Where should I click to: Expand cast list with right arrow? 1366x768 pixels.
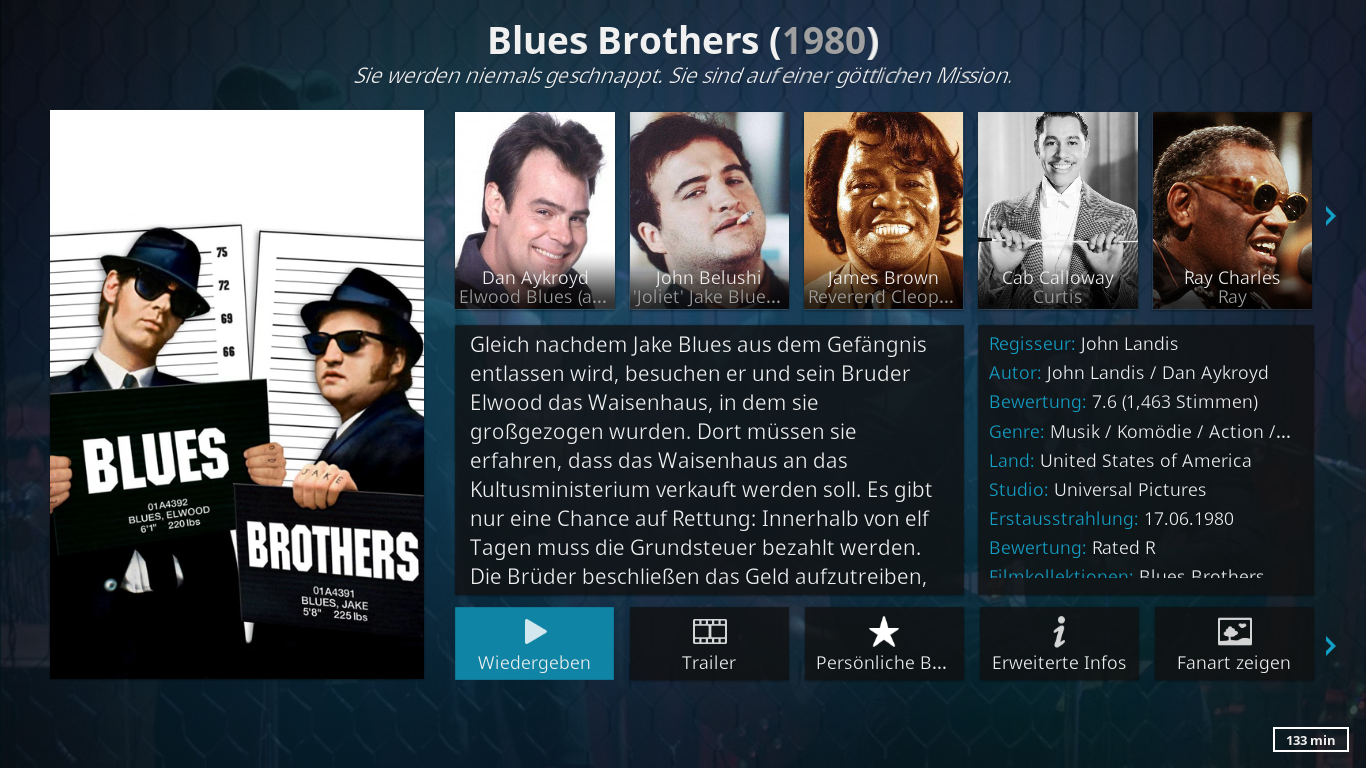(x=1330, y=215)
